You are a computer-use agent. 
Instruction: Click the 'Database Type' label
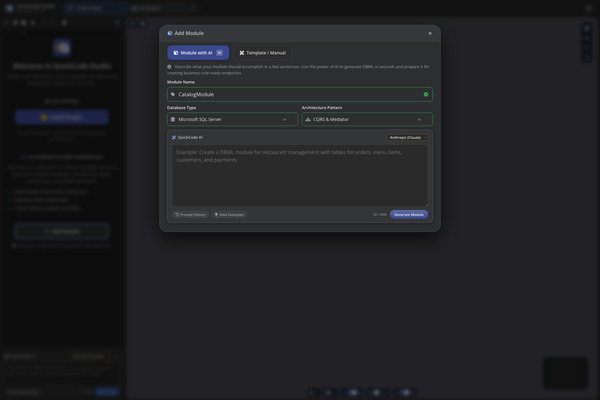click(x=181, y=108)
